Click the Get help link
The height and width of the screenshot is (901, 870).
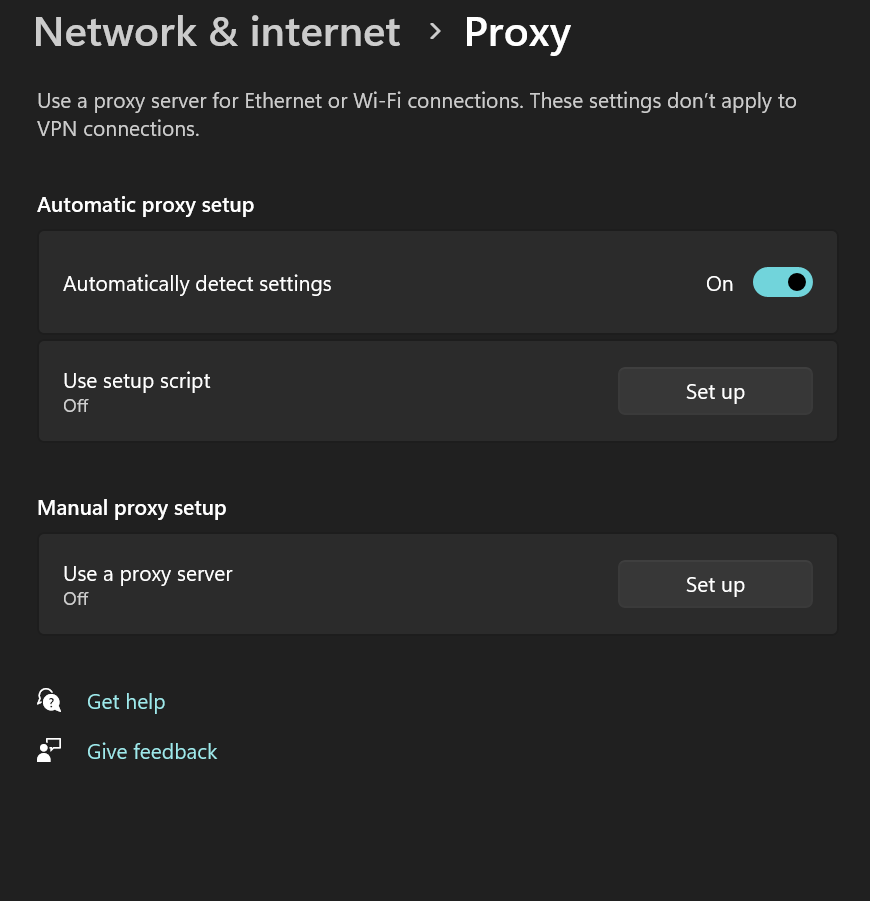126,701
